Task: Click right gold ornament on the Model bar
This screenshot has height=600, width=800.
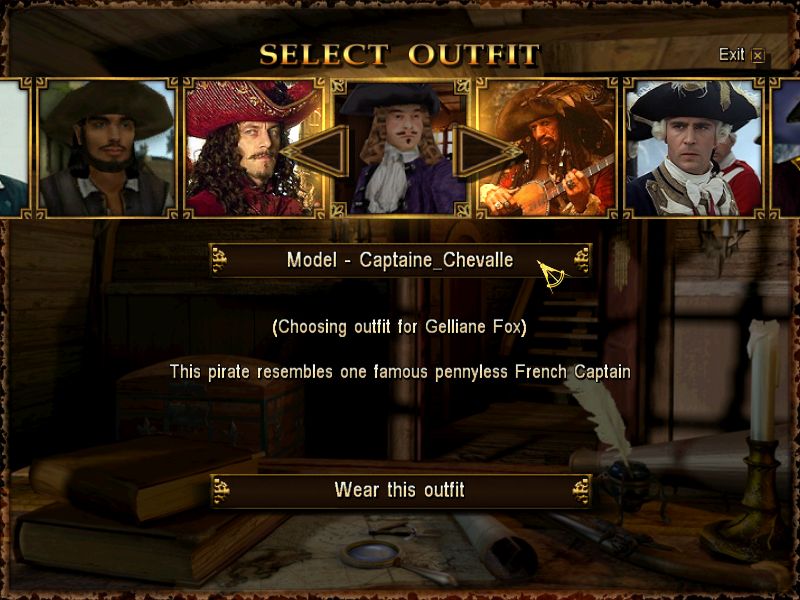Action: pos(582,260)
